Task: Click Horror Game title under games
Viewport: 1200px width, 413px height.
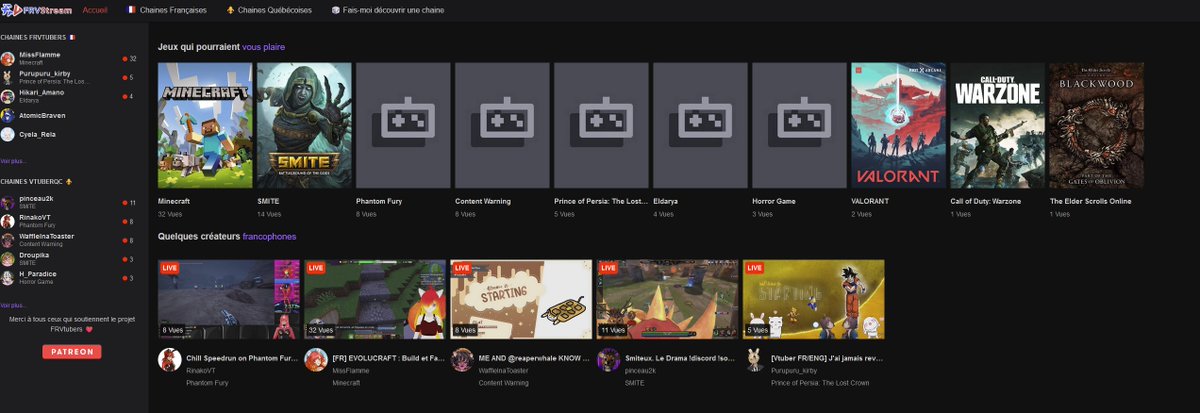Action: (774, 201)
